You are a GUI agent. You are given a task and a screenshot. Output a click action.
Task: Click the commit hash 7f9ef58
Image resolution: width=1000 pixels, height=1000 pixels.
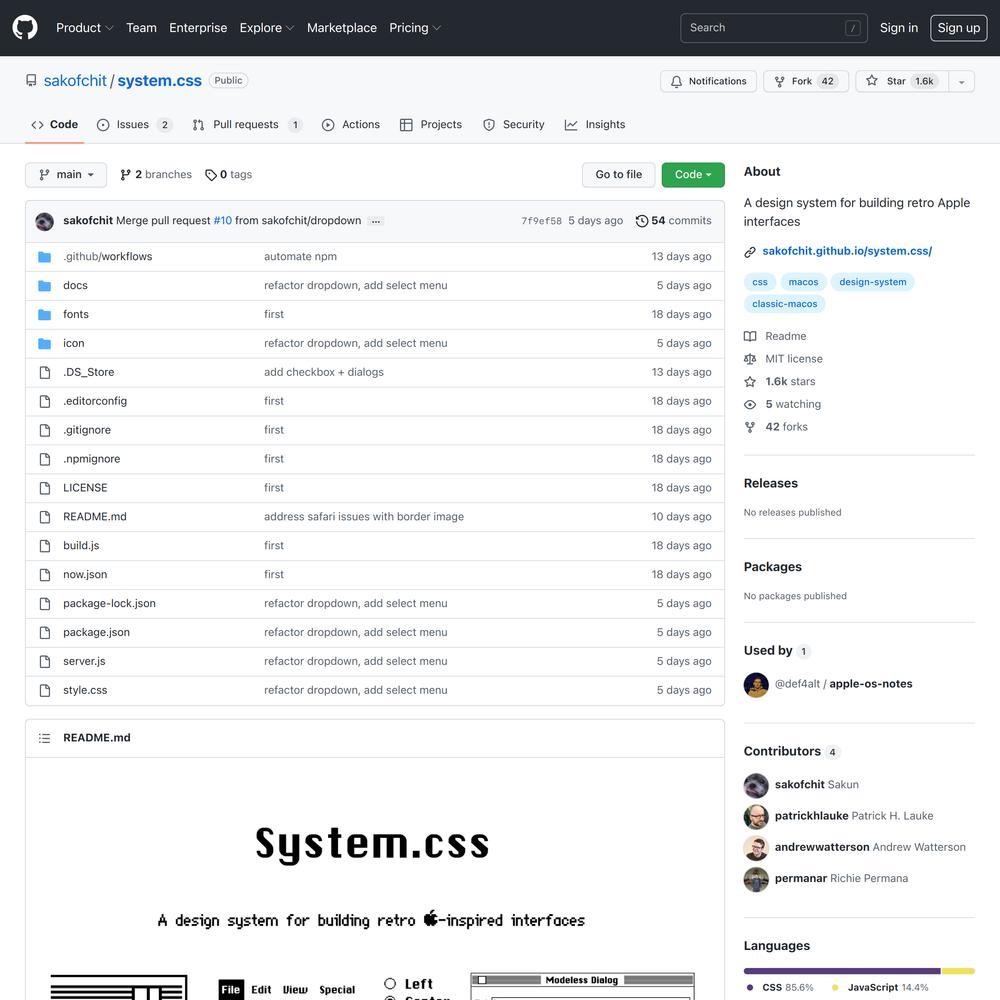click(541, 221)
